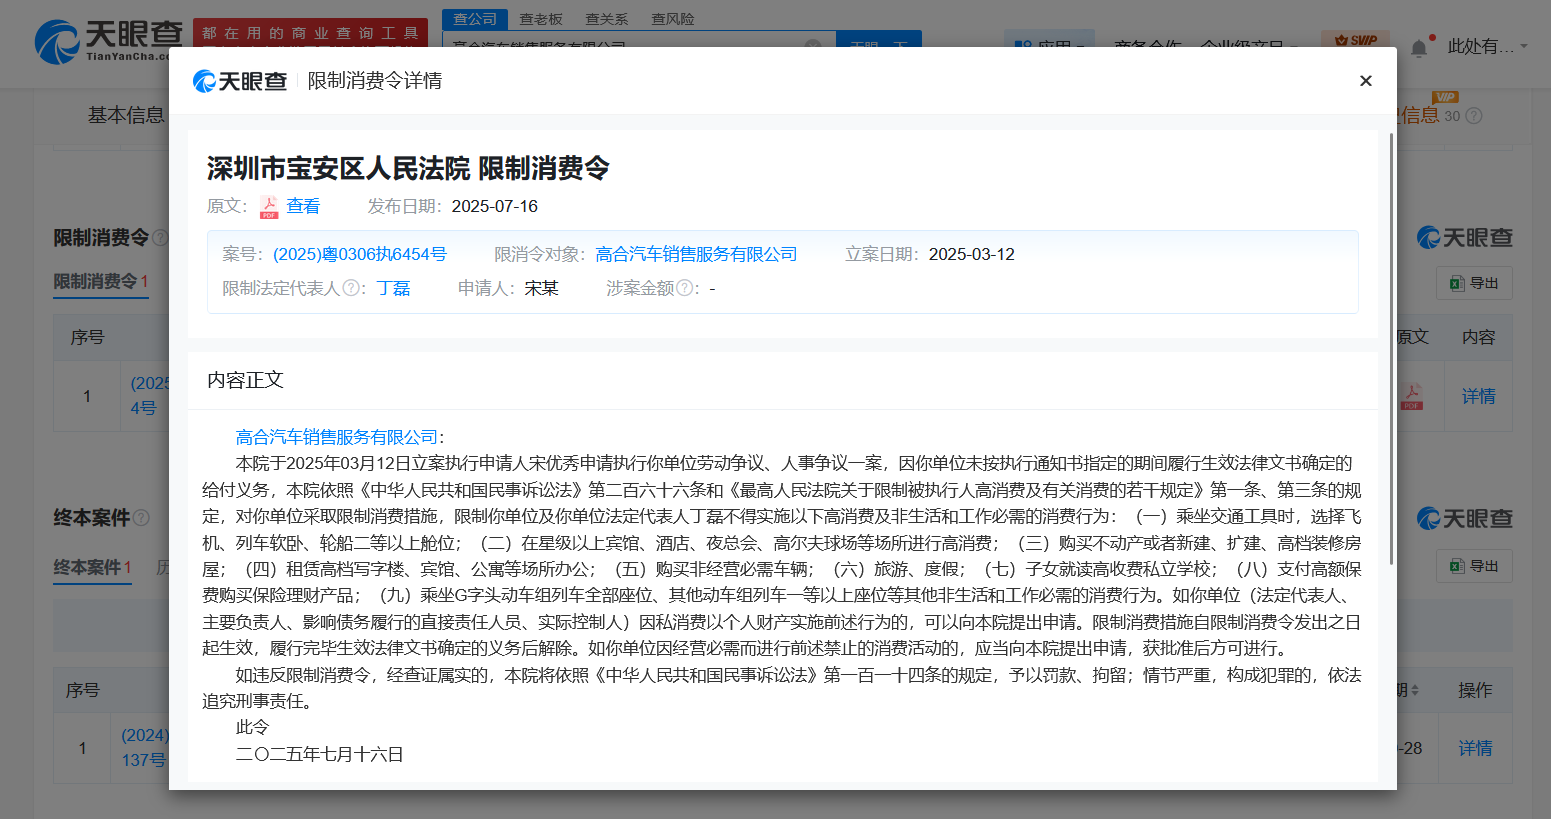The width and height of the screenshot is (1551, 819).
Task: Open 详情 in the 限制消费令 table row
Action: [x=1478, y=397]
